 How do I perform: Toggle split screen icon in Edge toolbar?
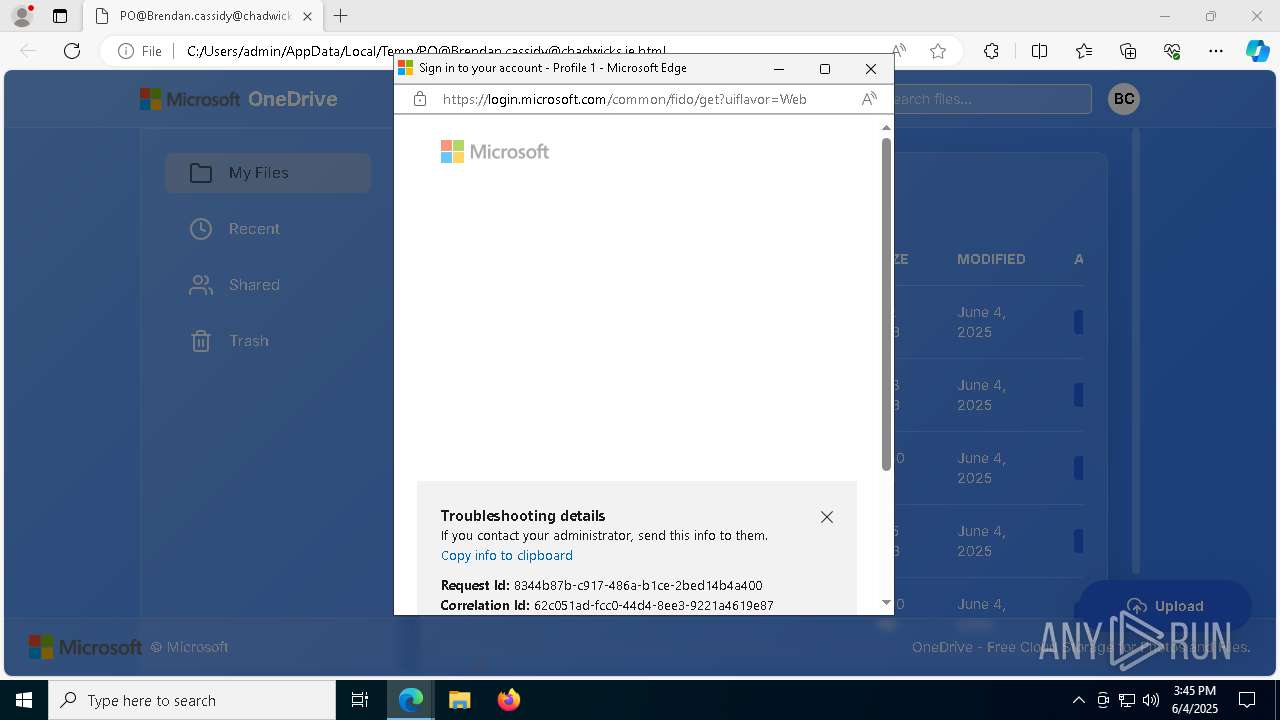pyautogui.click(x=1039, y=51)
